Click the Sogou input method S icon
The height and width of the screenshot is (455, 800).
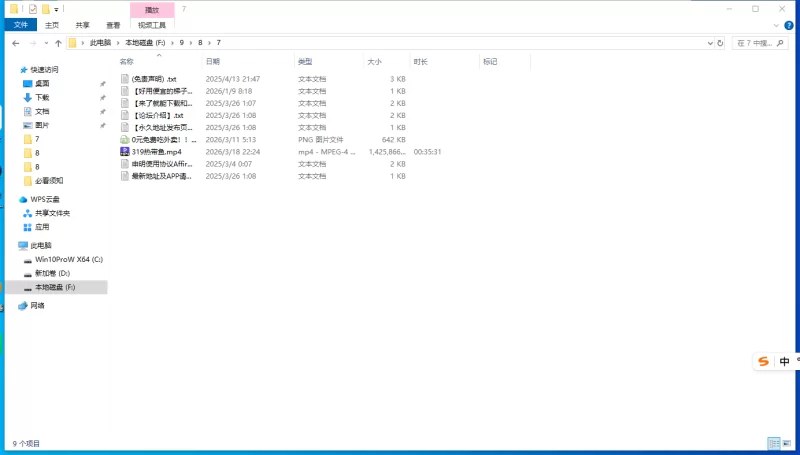[x=764, y=361]
